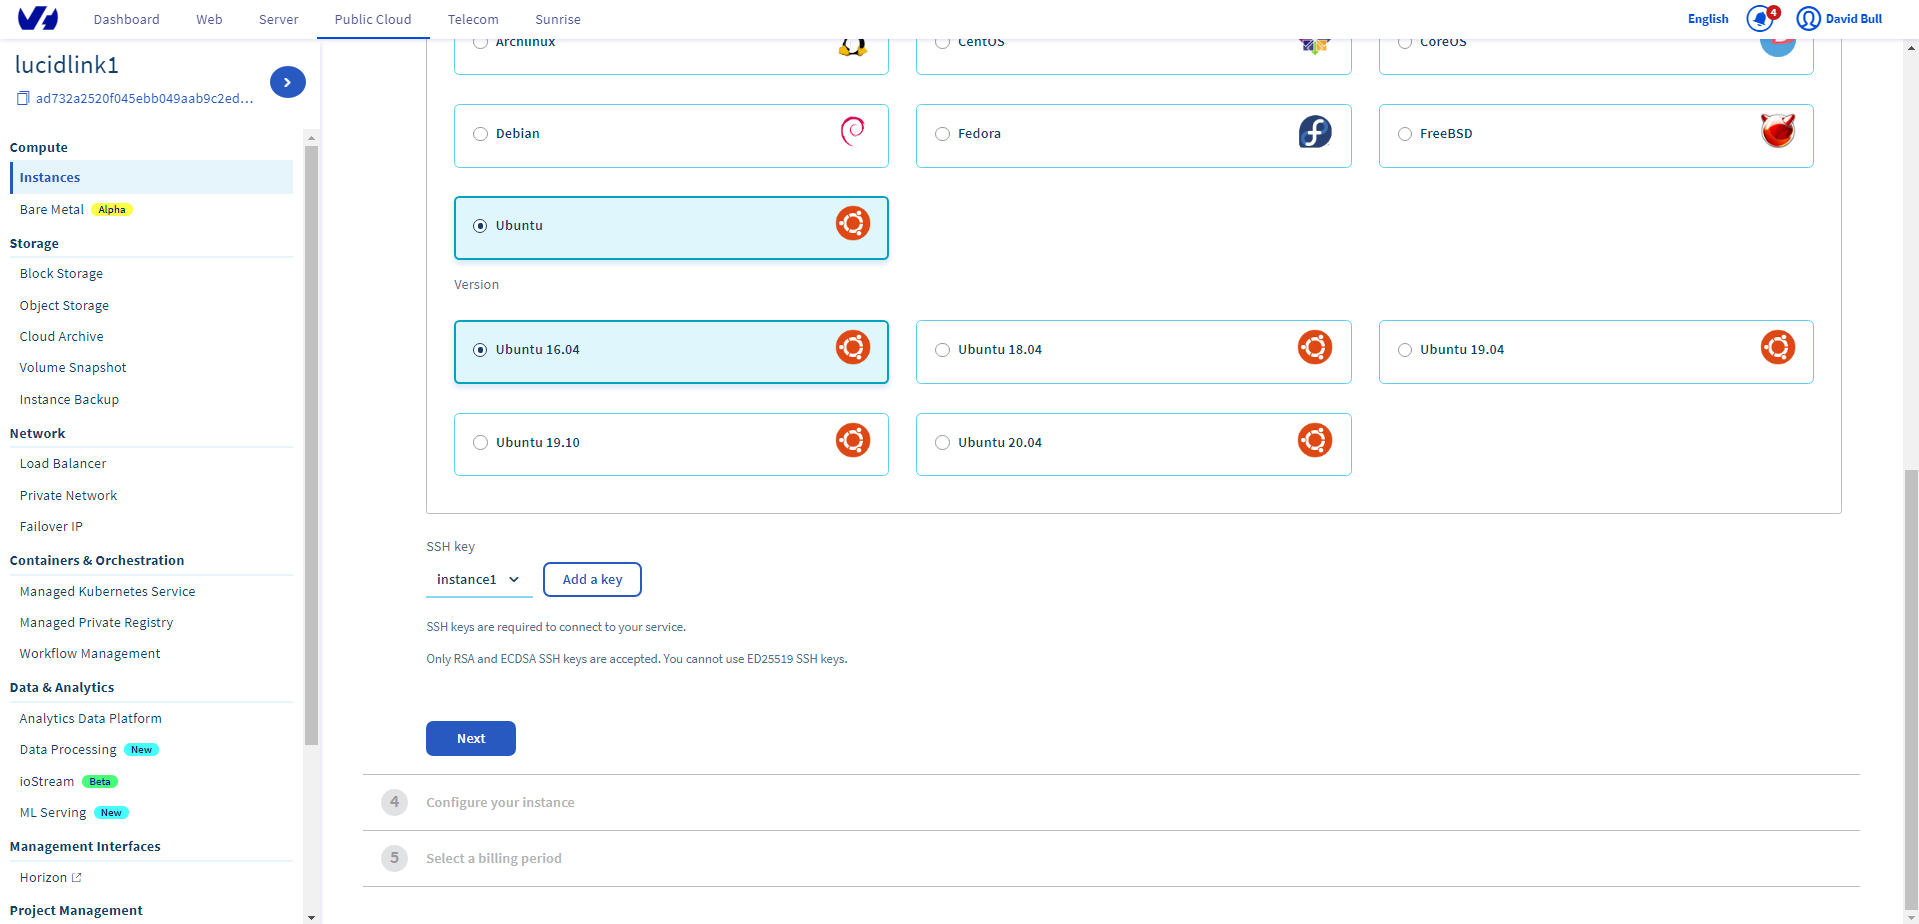
Task: Open David Bull user profile icon
Action: pyautogui.click(x=1808, y=19)
